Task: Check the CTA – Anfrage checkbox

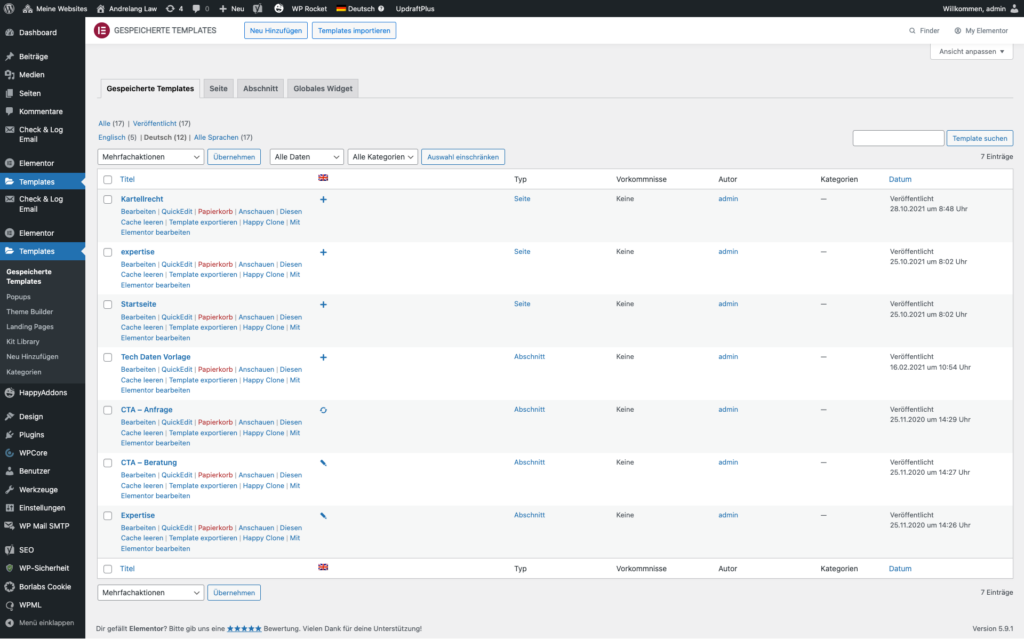Action: [108, 410]
